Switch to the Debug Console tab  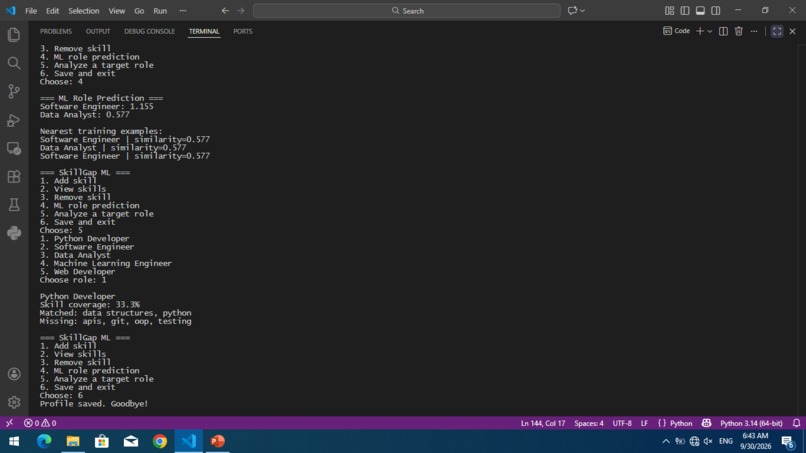(150, 31)
